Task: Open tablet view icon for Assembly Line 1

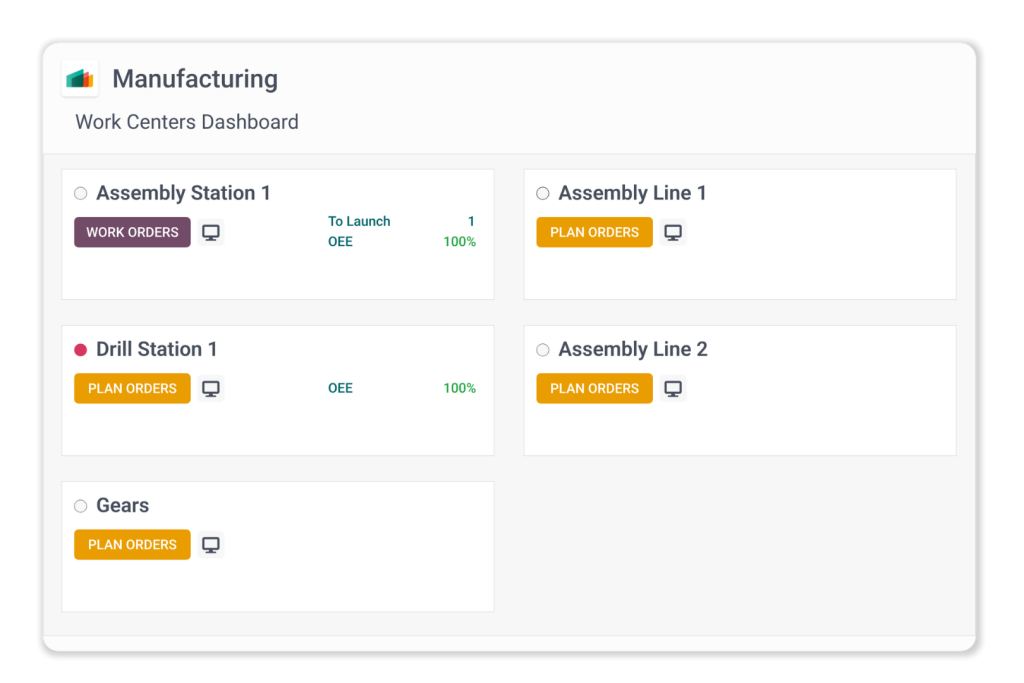Action: coord(673,233)
